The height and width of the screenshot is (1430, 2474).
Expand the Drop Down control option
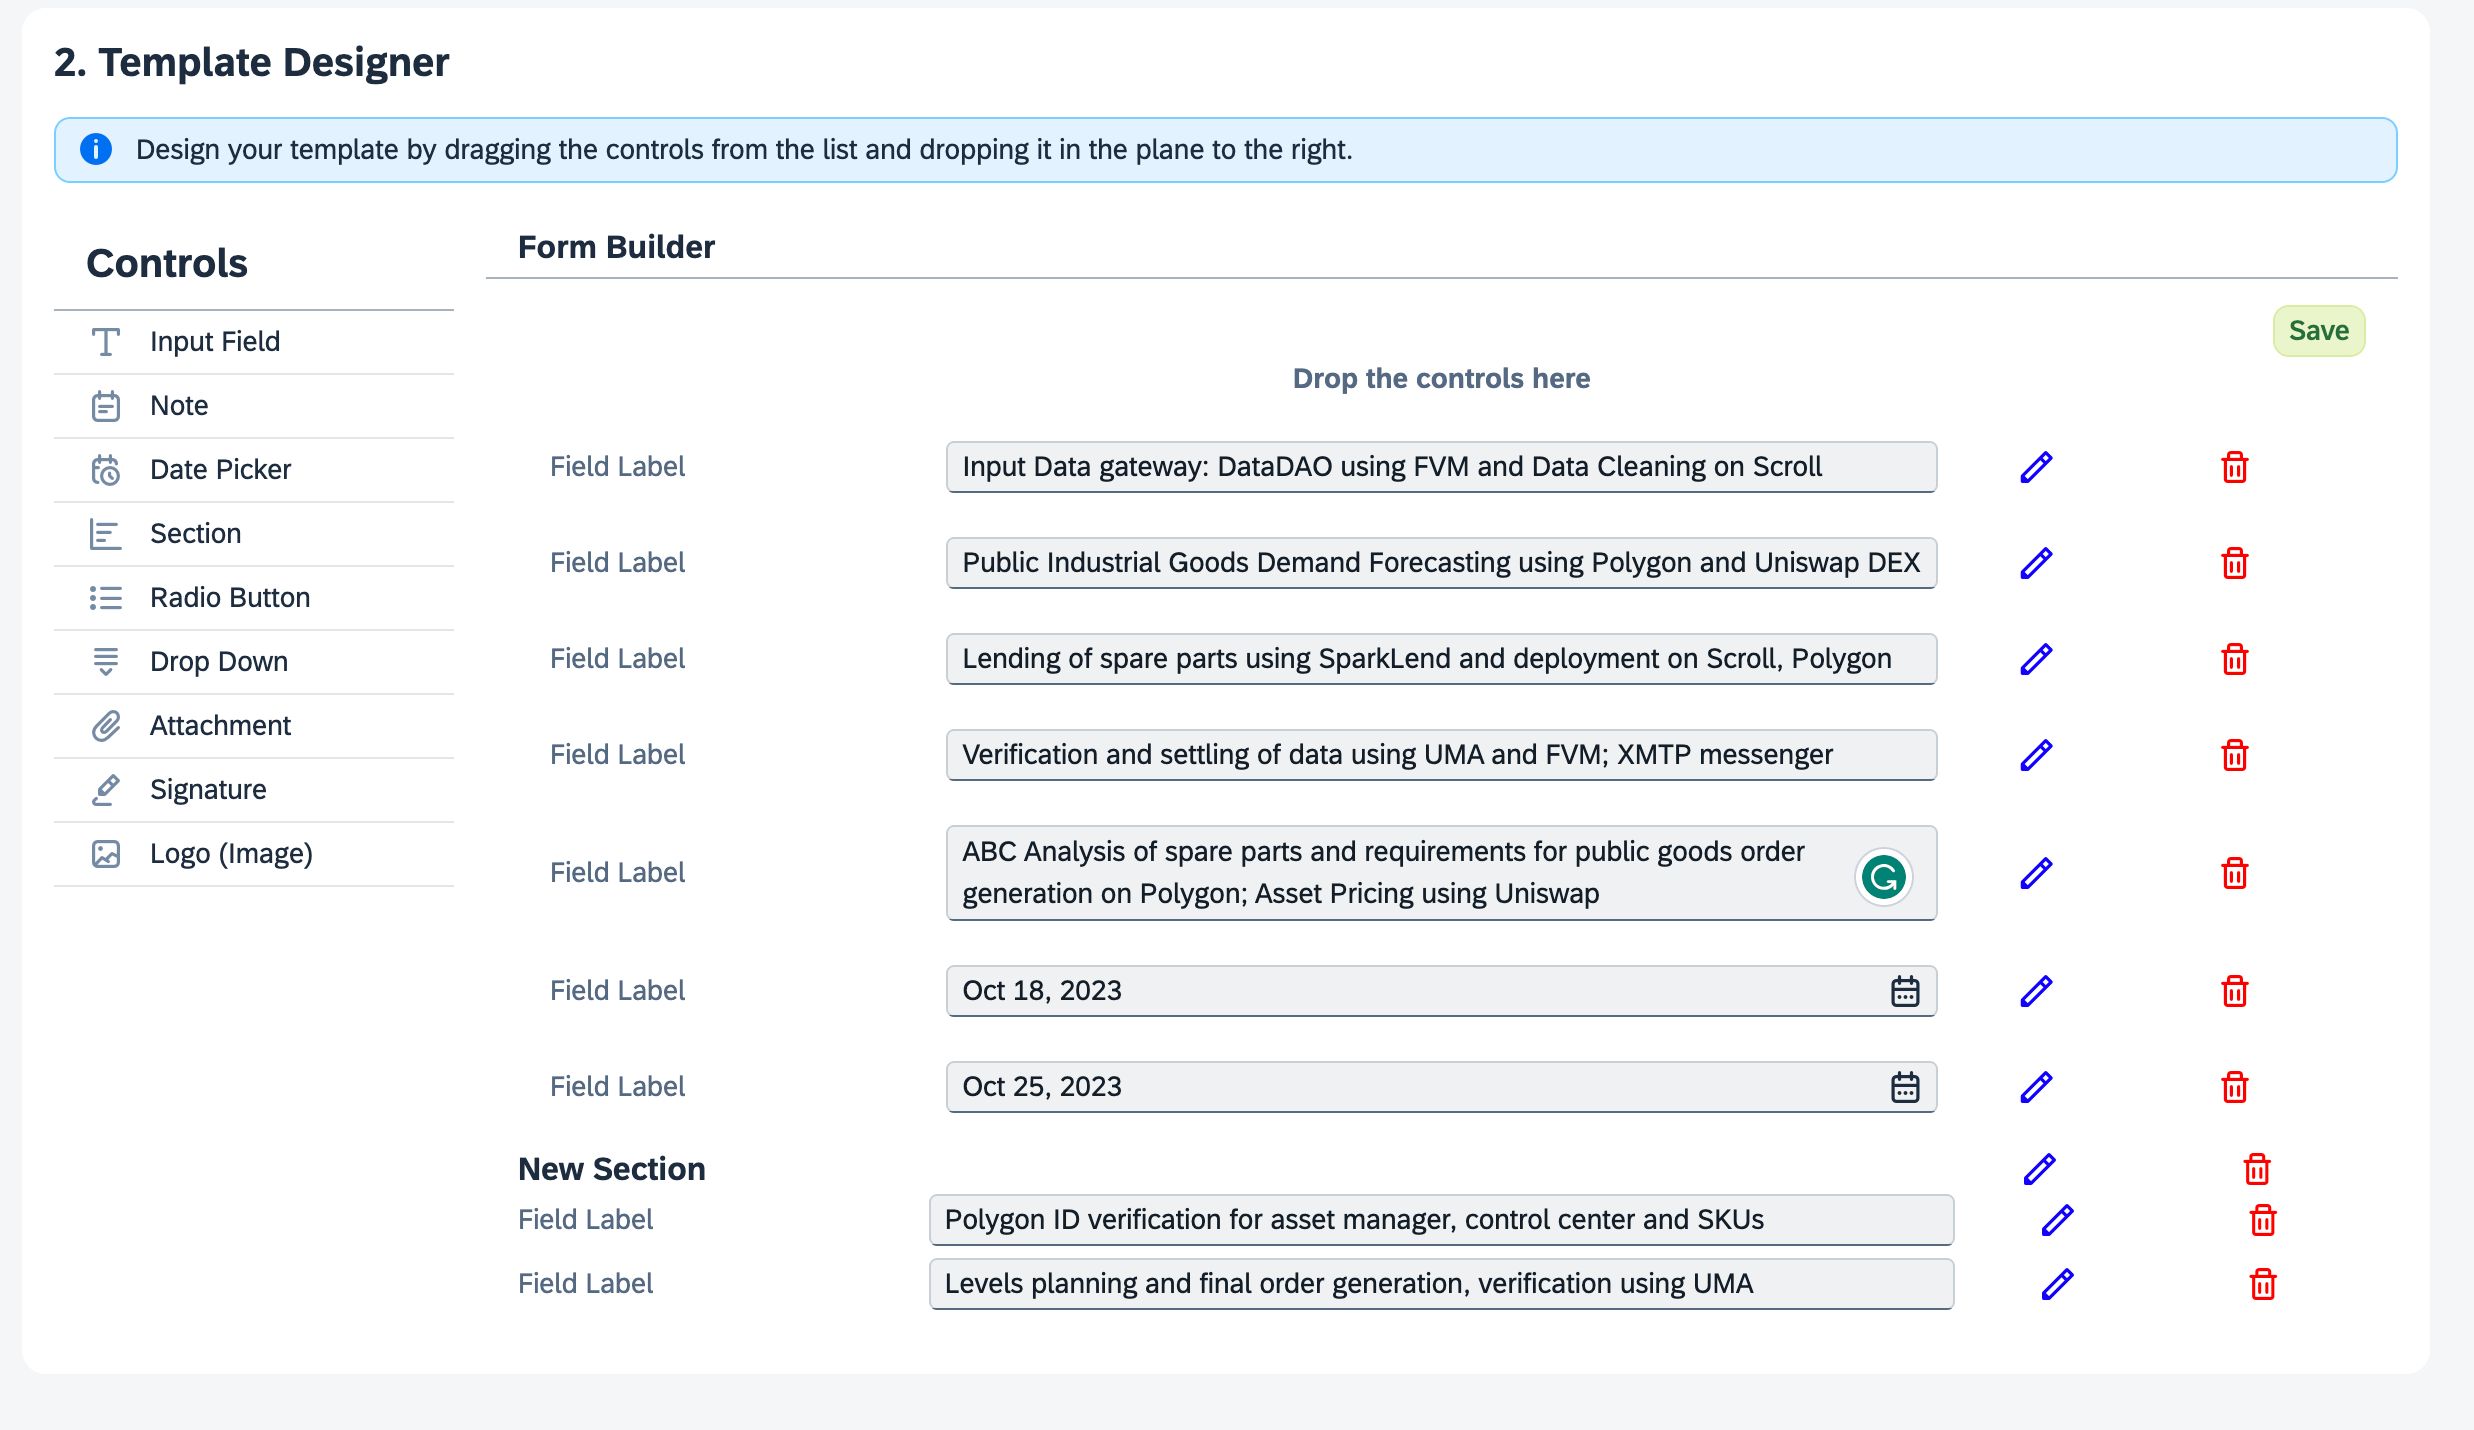point(218,661)
